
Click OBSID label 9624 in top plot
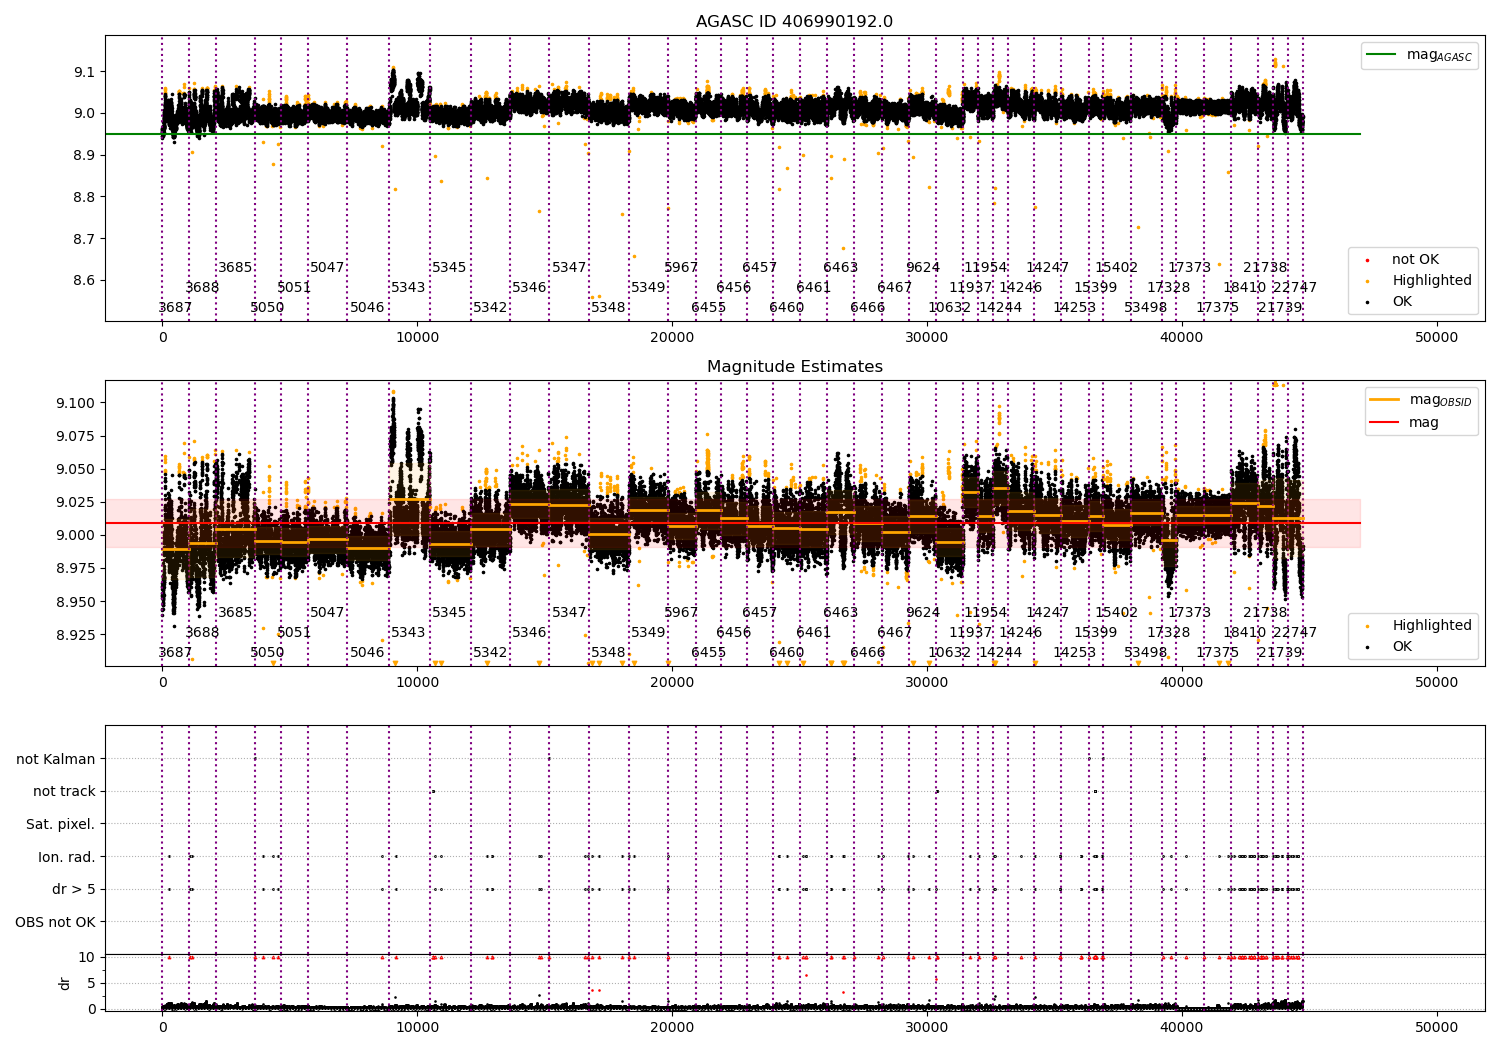point(923,268)
